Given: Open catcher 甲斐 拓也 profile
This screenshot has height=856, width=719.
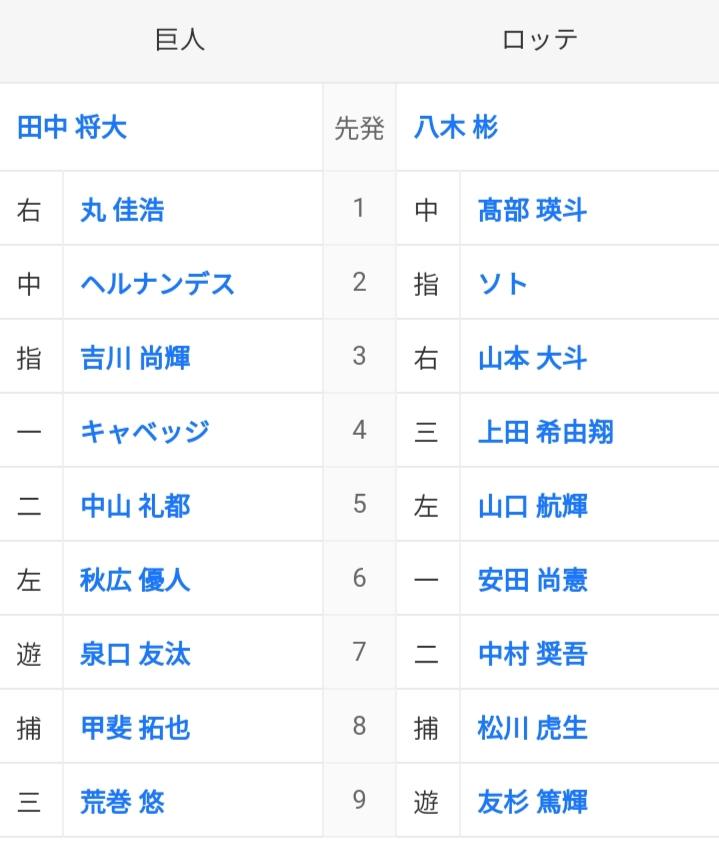Looking at the screenshot, I should click(x=135, y=728).
